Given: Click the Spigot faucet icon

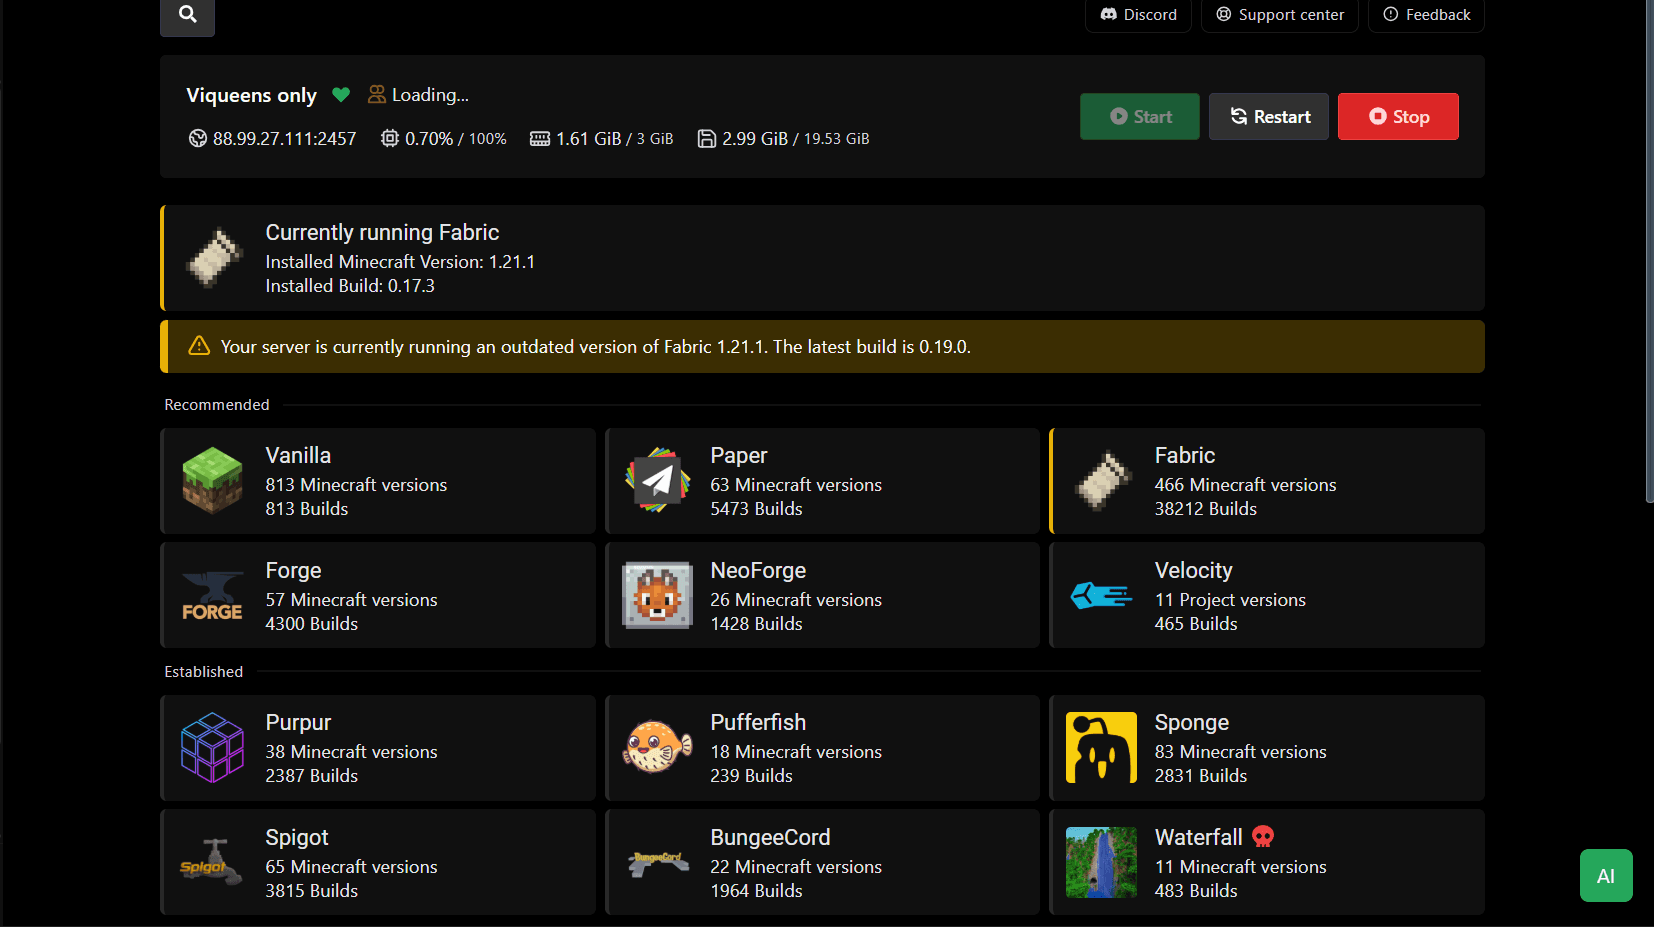Looking at the screenshot, I should pyautogui.click(x=212, y=862).
